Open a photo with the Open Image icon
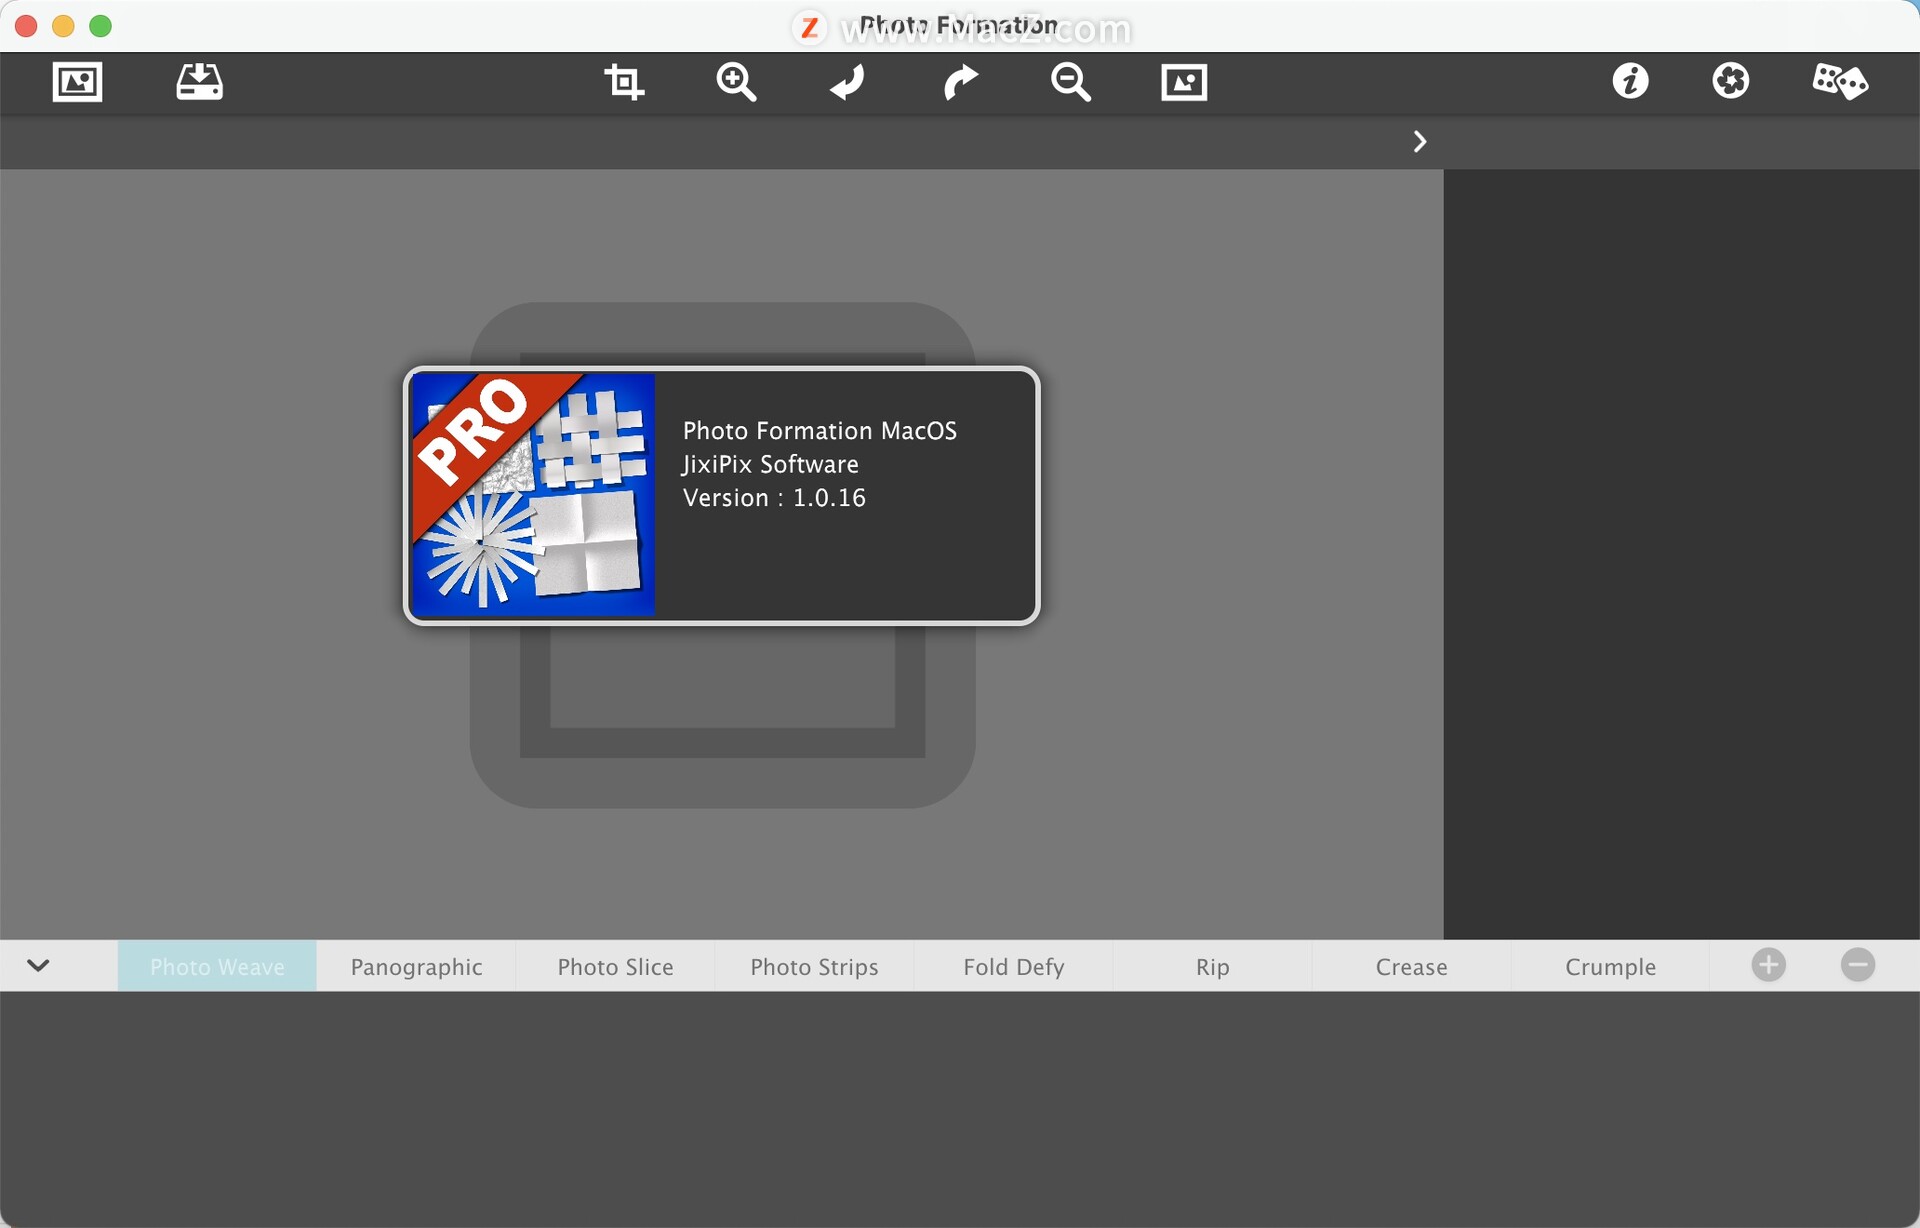This screenshot has height=1228, width=1920. [77, 82]
